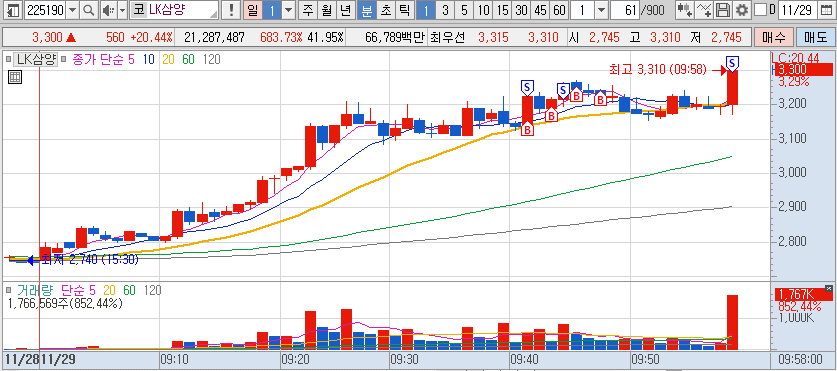Select the 5-minute interval

coord(464,10)
